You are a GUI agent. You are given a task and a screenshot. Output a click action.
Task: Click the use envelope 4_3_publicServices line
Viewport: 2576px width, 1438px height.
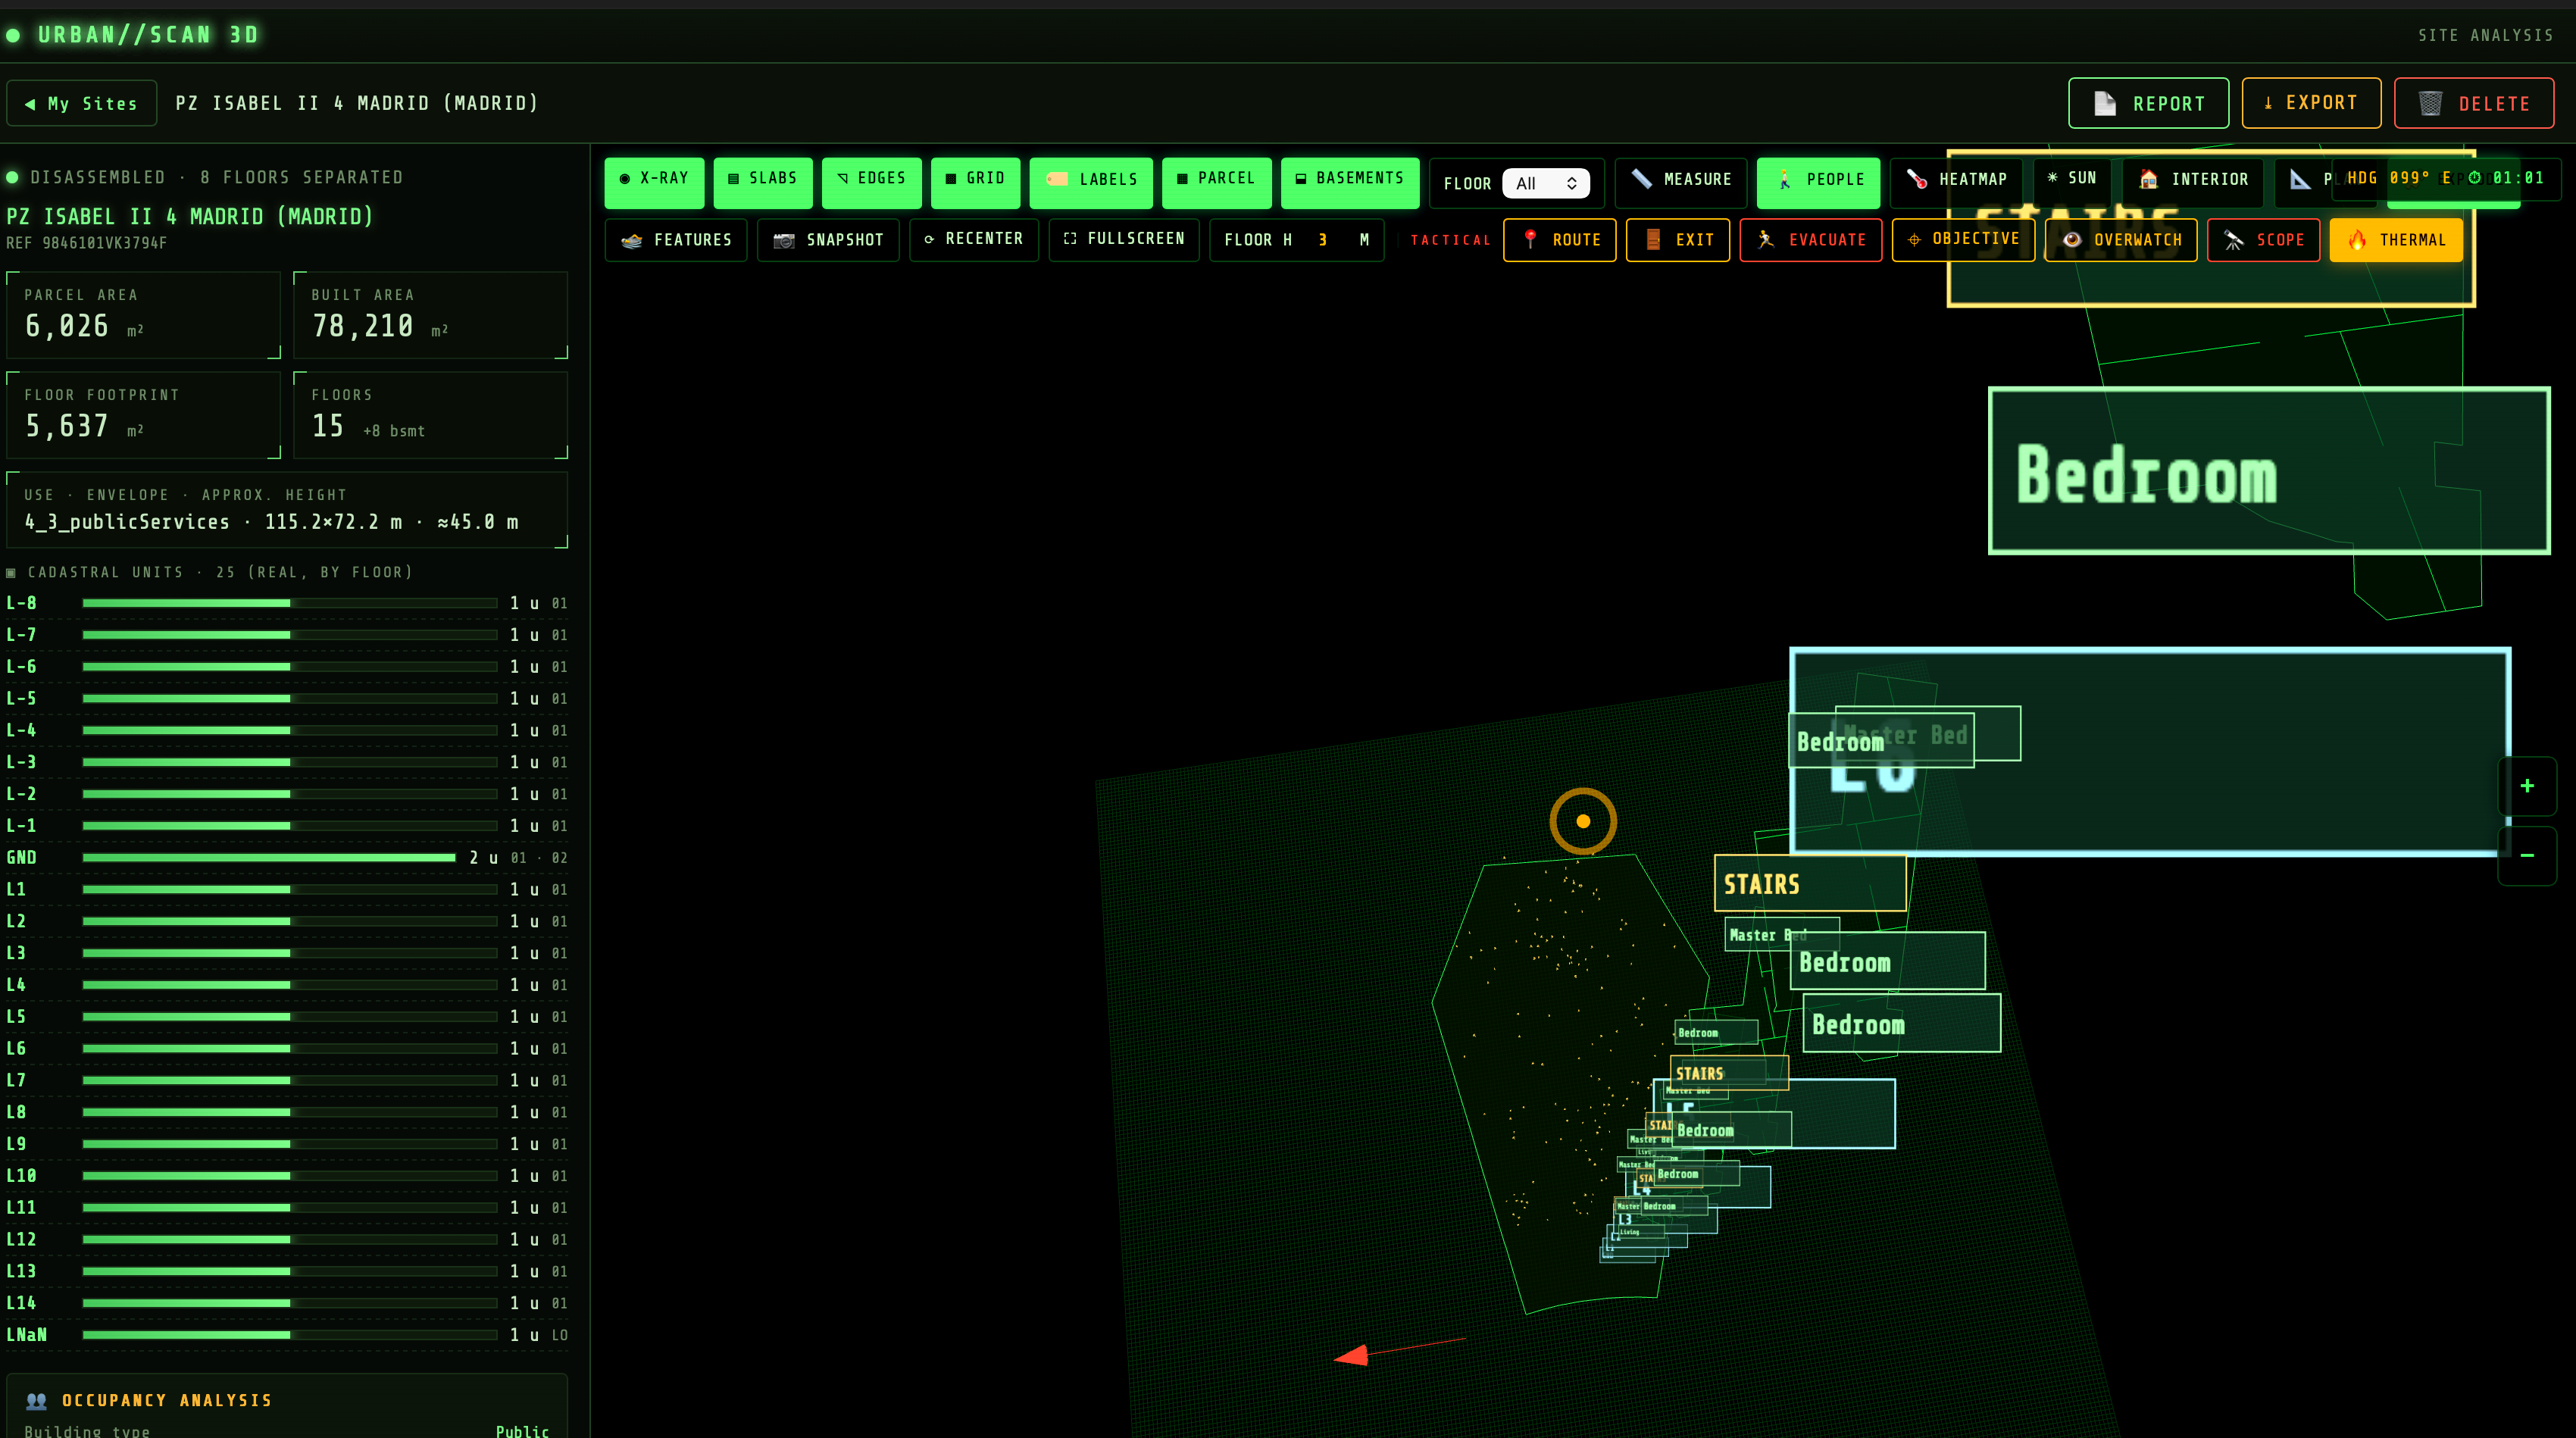[272, 522]
